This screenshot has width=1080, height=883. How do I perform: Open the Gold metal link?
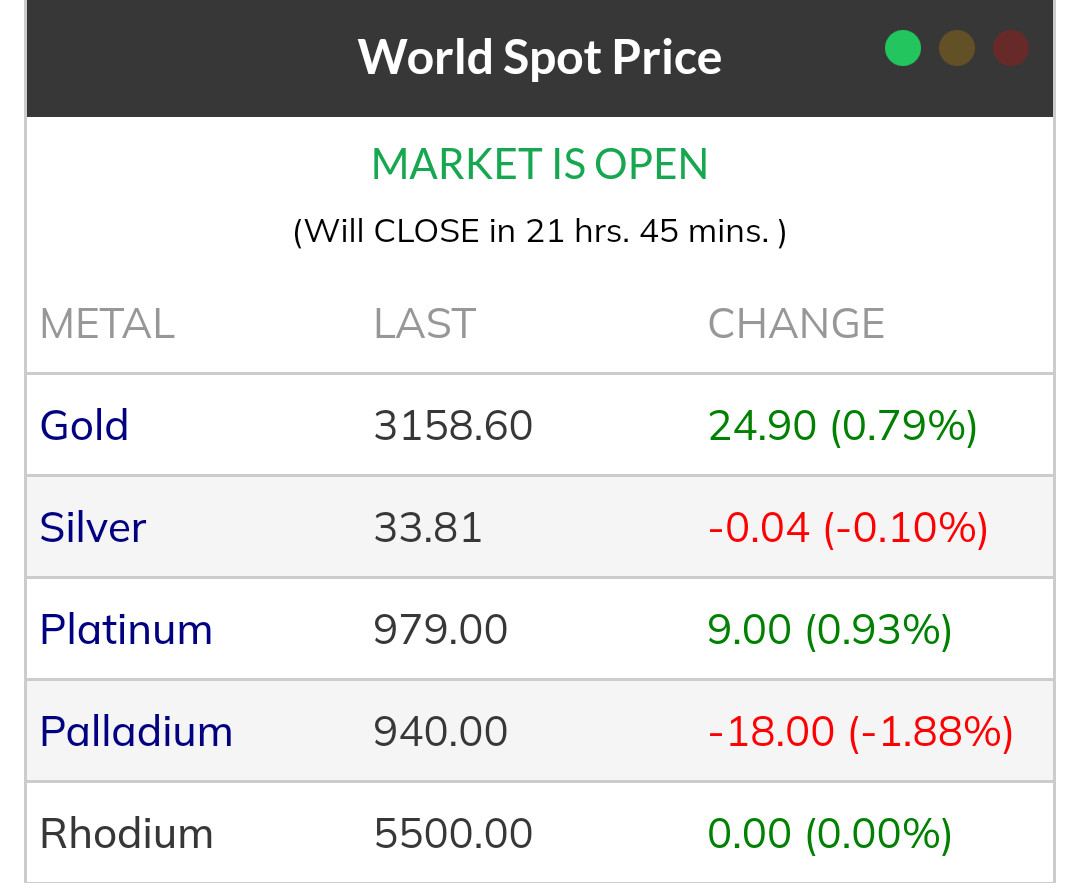pos(84,426)
